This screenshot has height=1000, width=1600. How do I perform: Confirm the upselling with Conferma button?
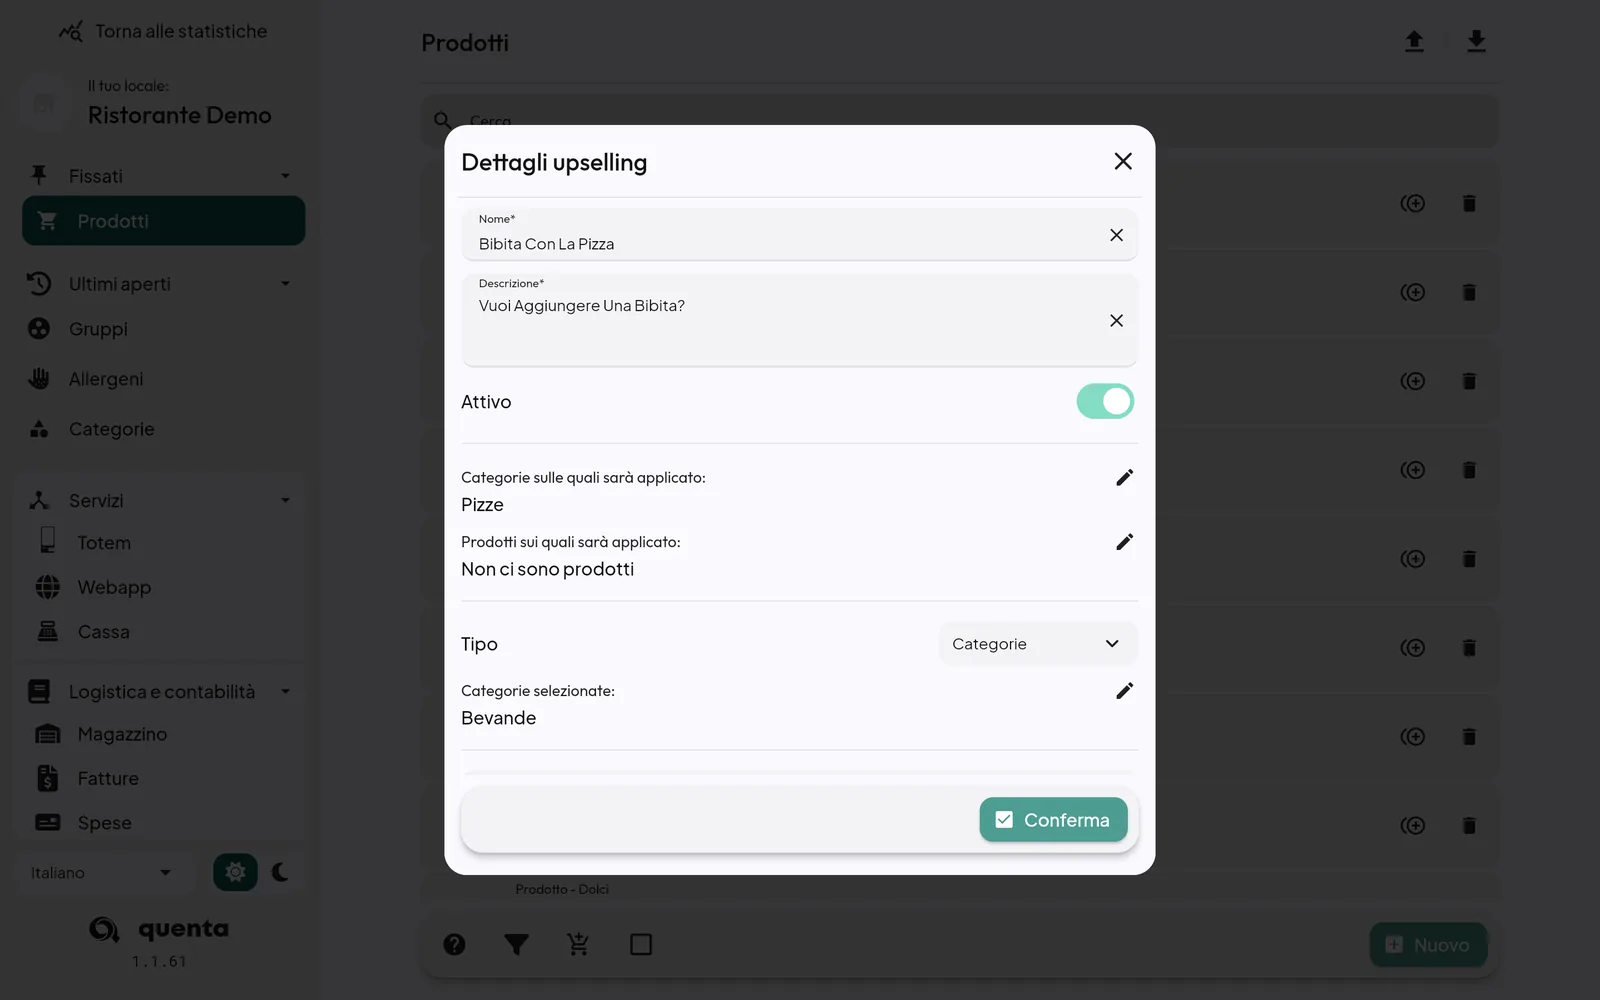point(1053,820)
